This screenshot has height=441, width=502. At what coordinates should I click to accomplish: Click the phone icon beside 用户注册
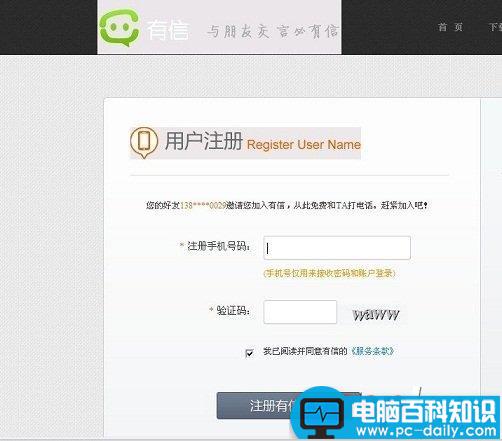coord(144,142)
